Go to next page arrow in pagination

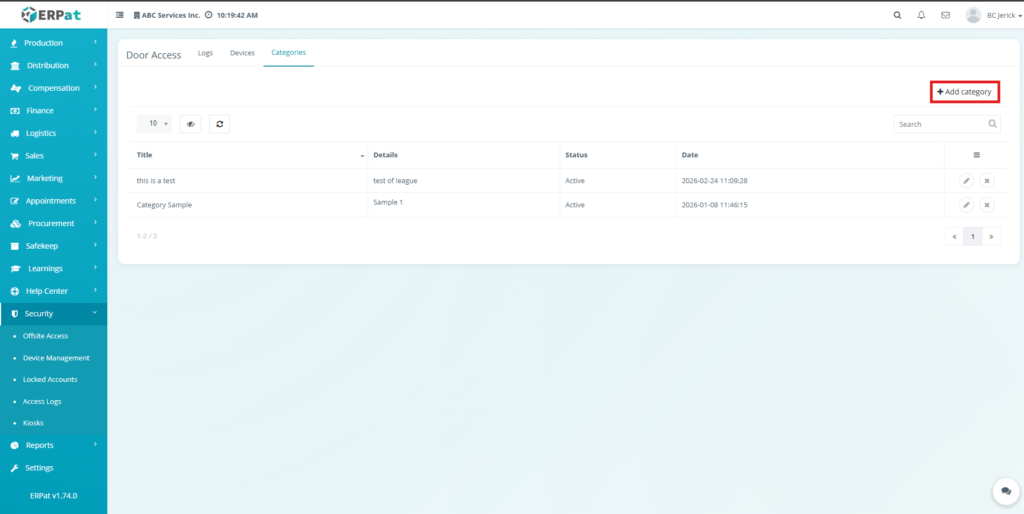(990, 237)
